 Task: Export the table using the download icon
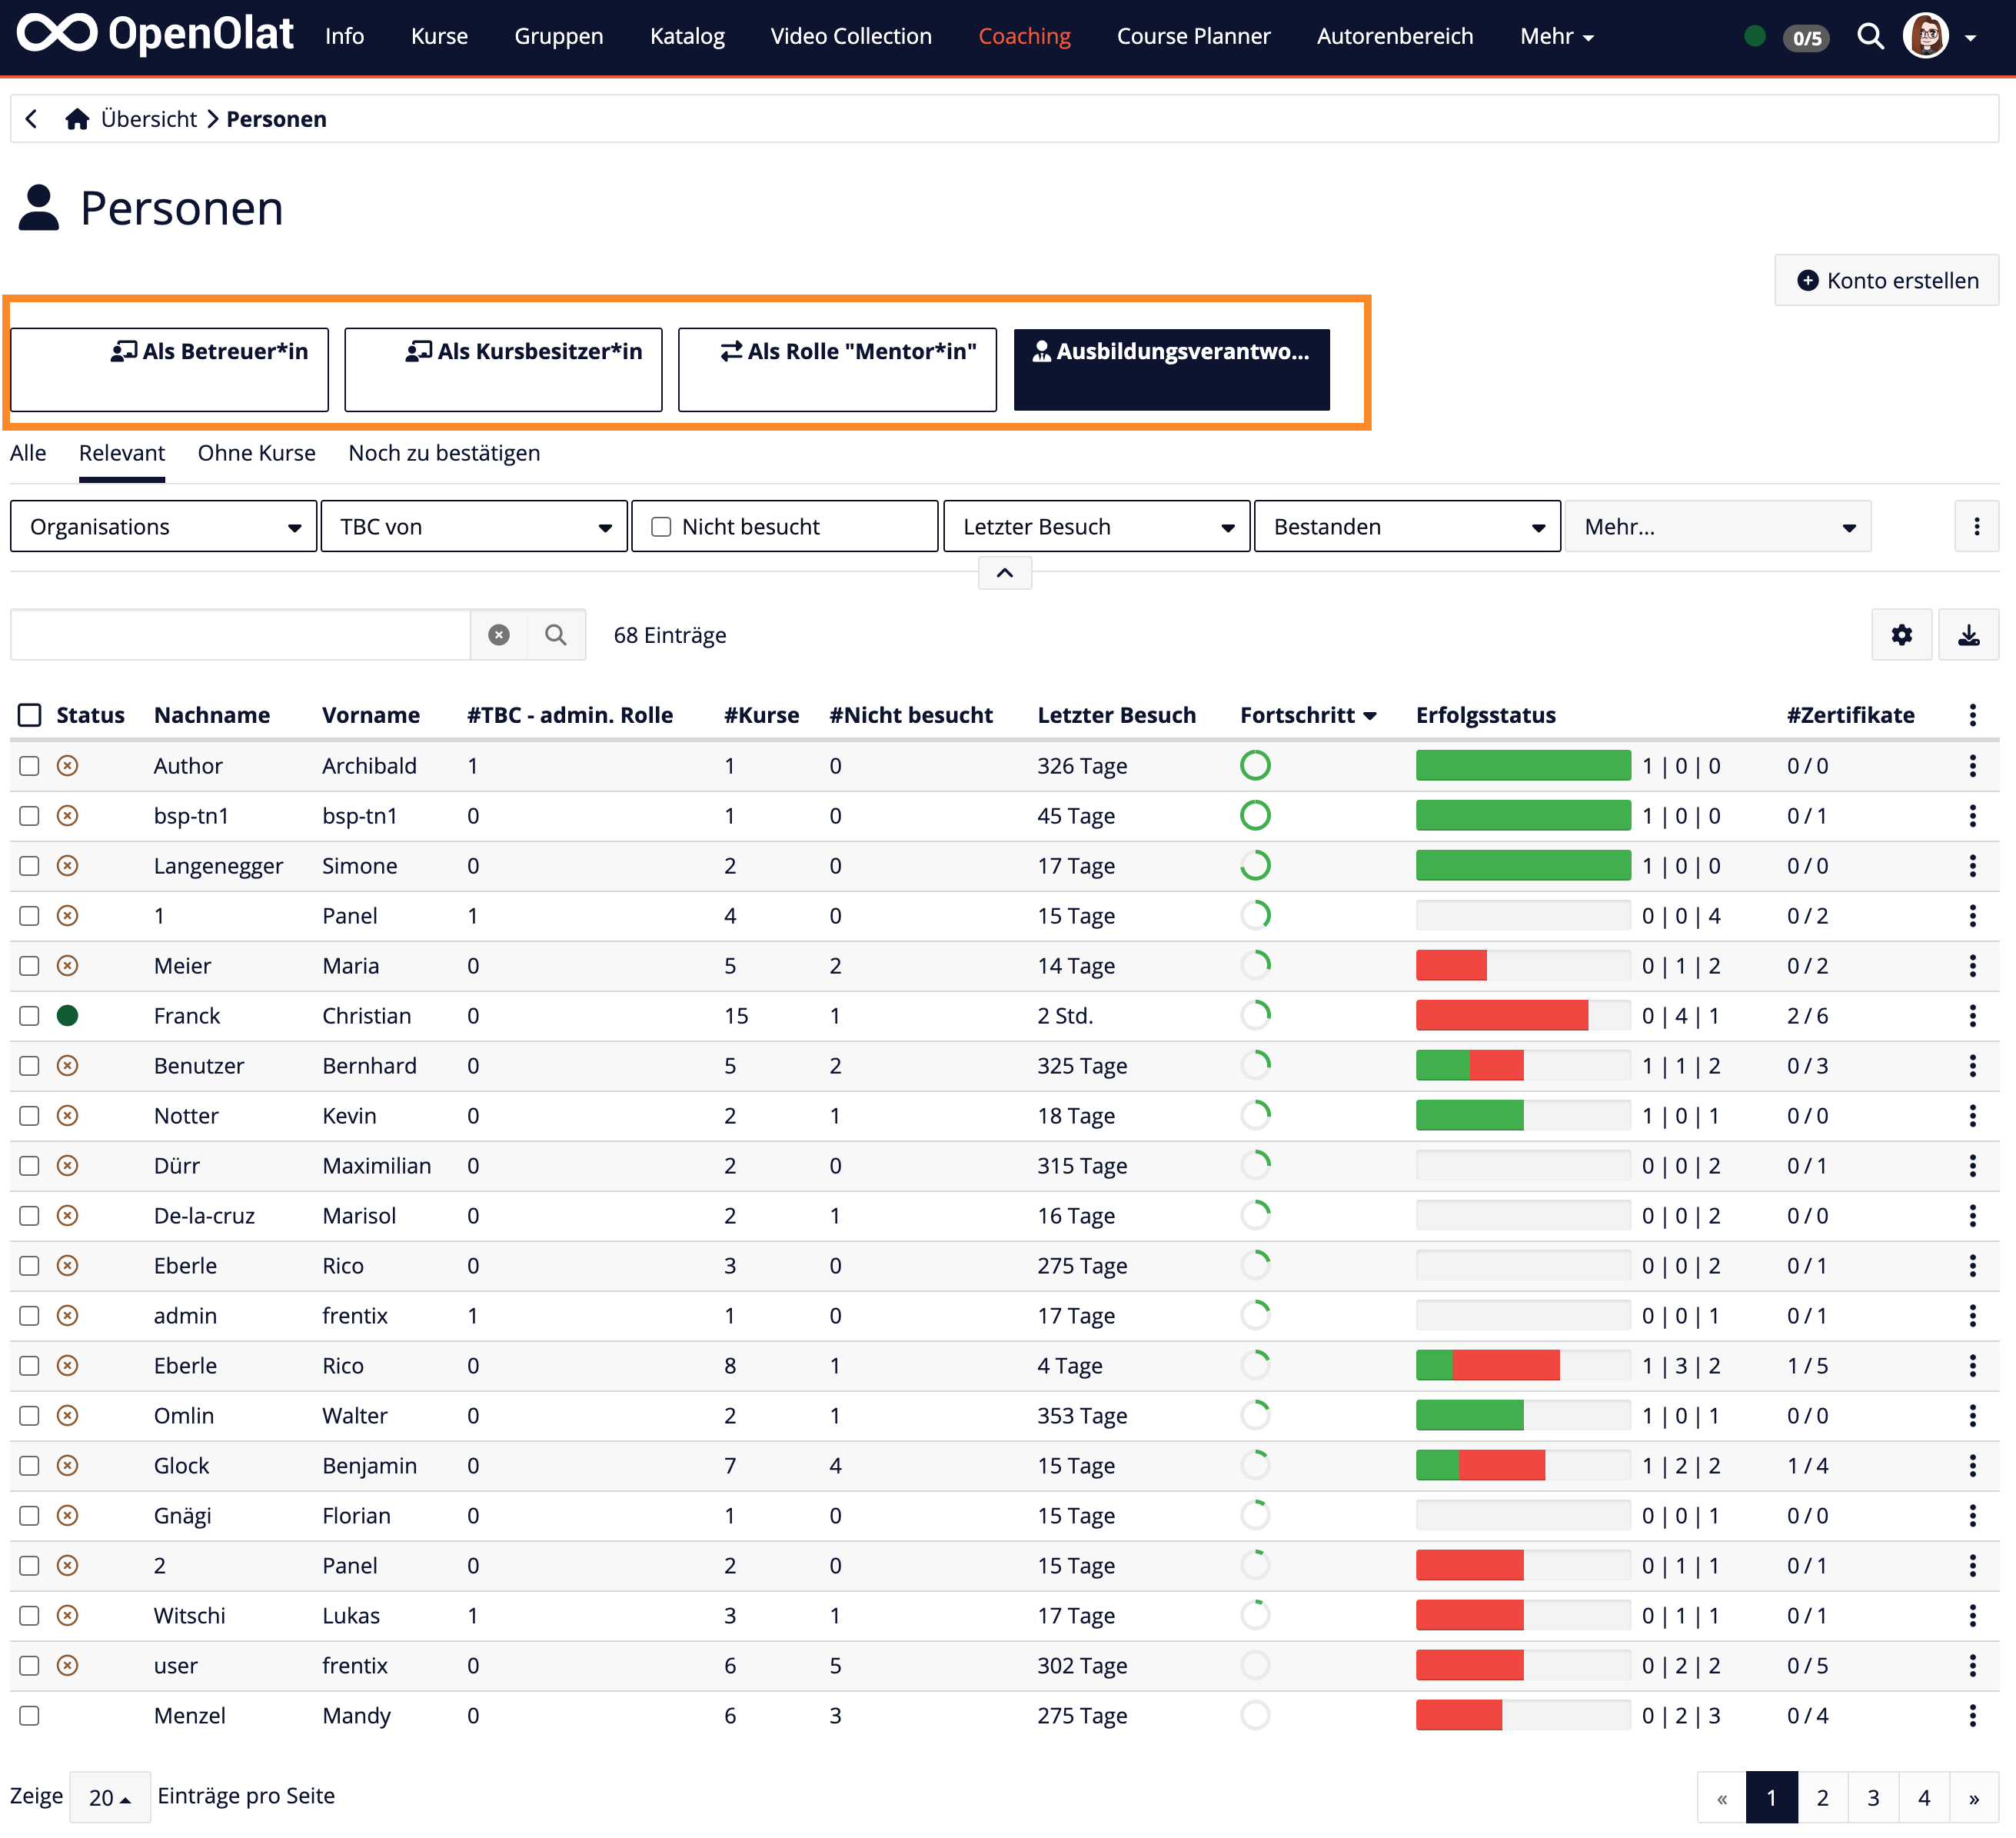(1968, 634)
